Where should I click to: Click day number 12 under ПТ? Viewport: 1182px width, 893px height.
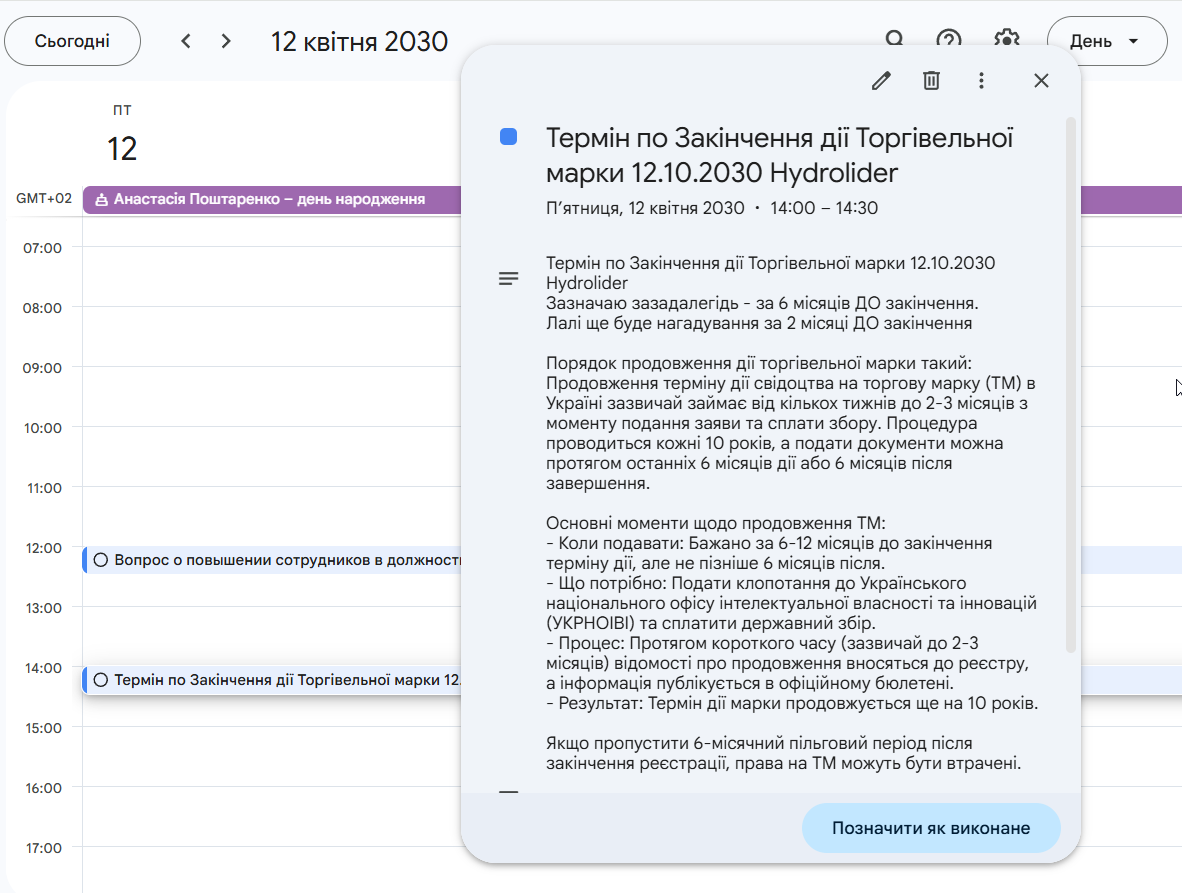coord(122,148)
